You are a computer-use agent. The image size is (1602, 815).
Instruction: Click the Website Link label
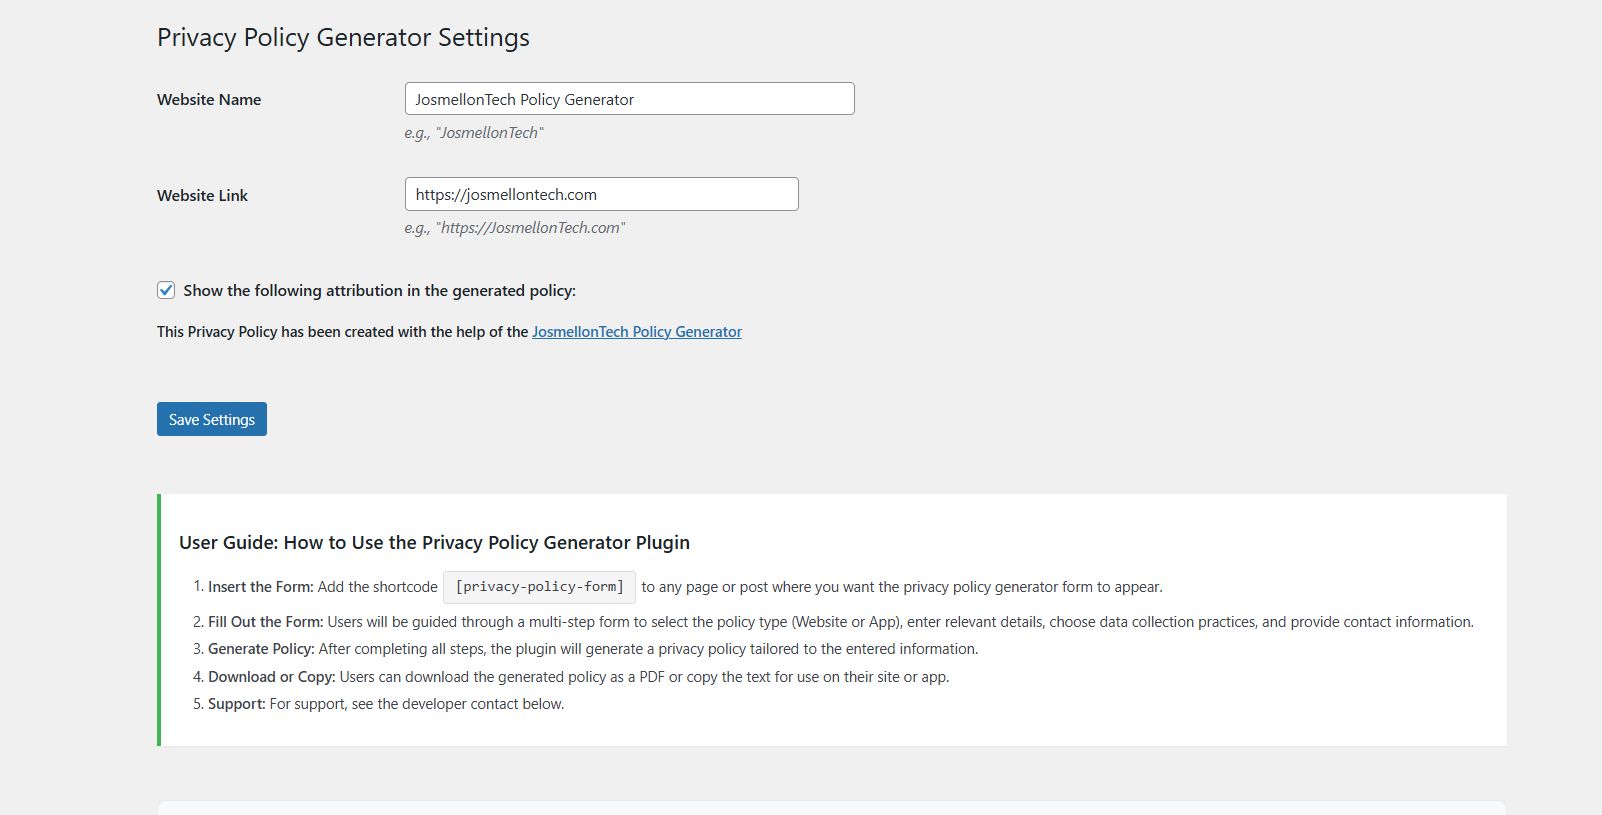coord(202,196)
